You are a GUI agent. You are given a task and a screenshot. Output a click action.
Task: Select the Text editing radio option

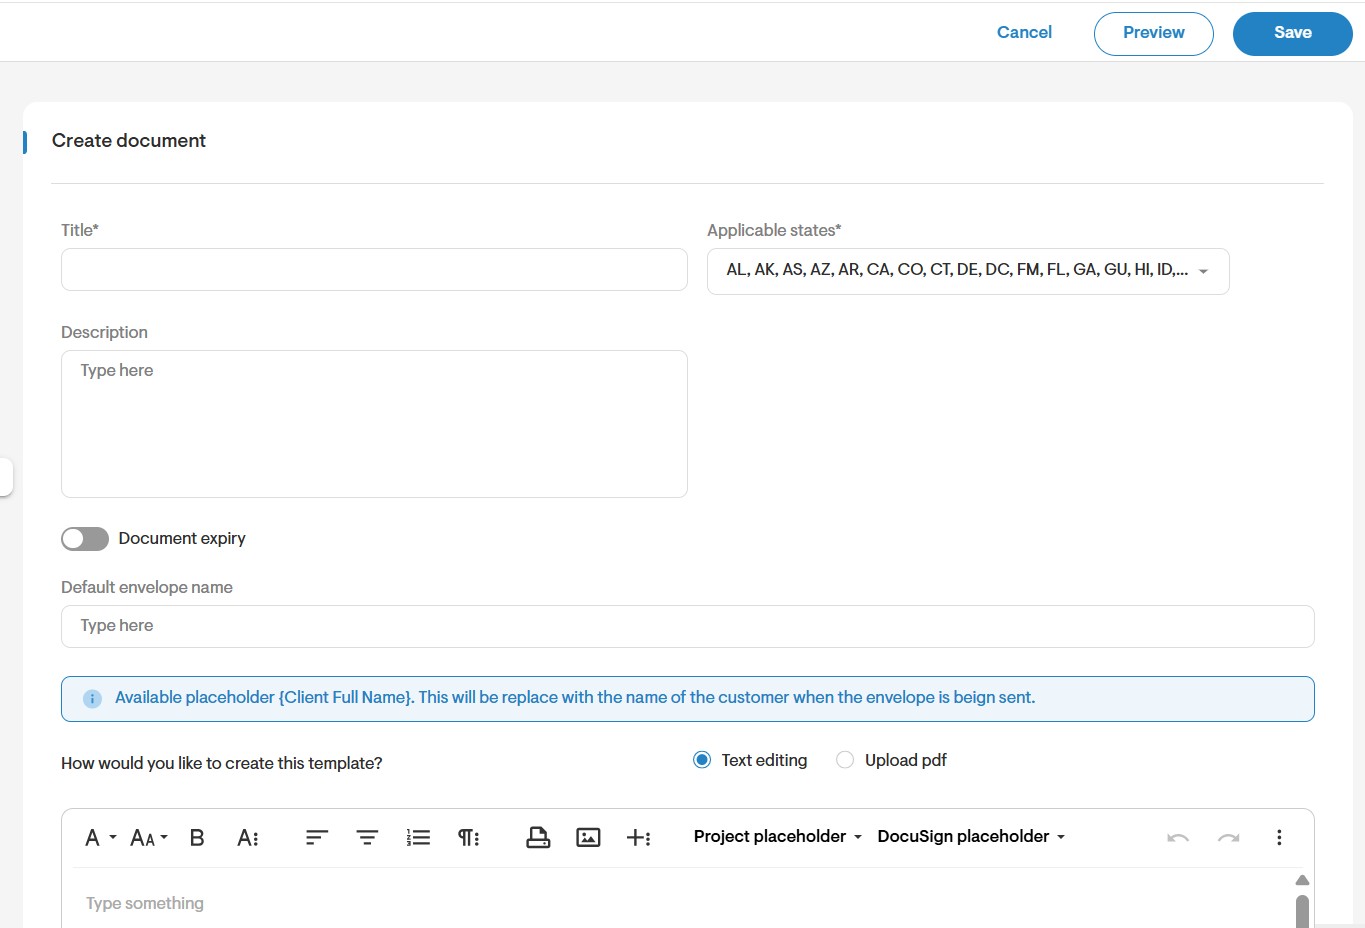click(702, 760)
